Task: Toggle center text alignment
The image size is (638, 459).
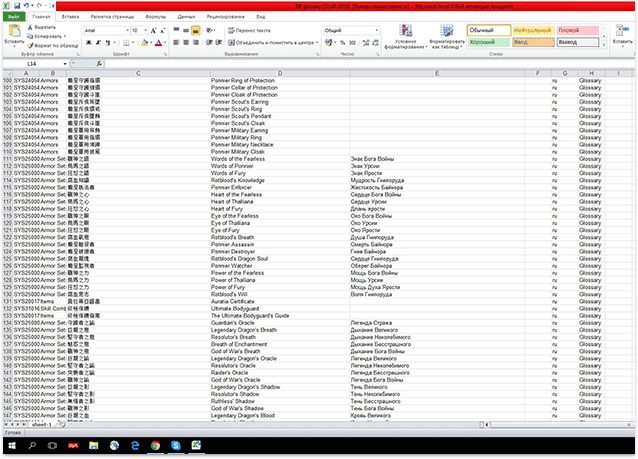Action: click(186, 42)
